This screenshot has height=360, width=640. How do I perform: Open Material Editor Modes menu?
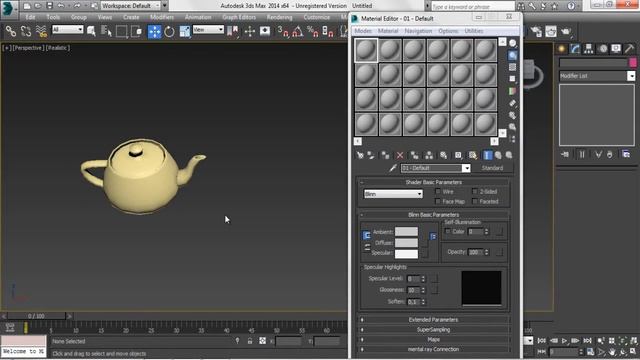[363, 31]
